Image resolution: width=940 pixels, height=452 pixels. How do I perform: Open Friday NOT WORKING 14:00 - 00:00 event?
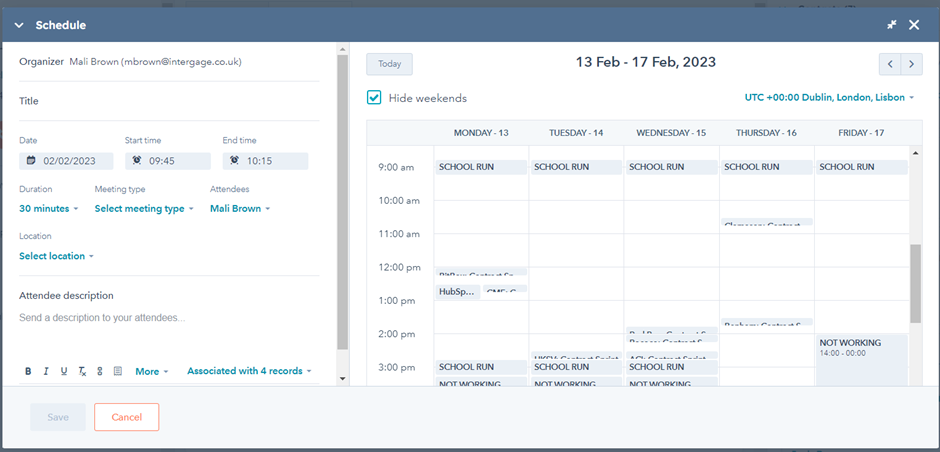[862, 360]
